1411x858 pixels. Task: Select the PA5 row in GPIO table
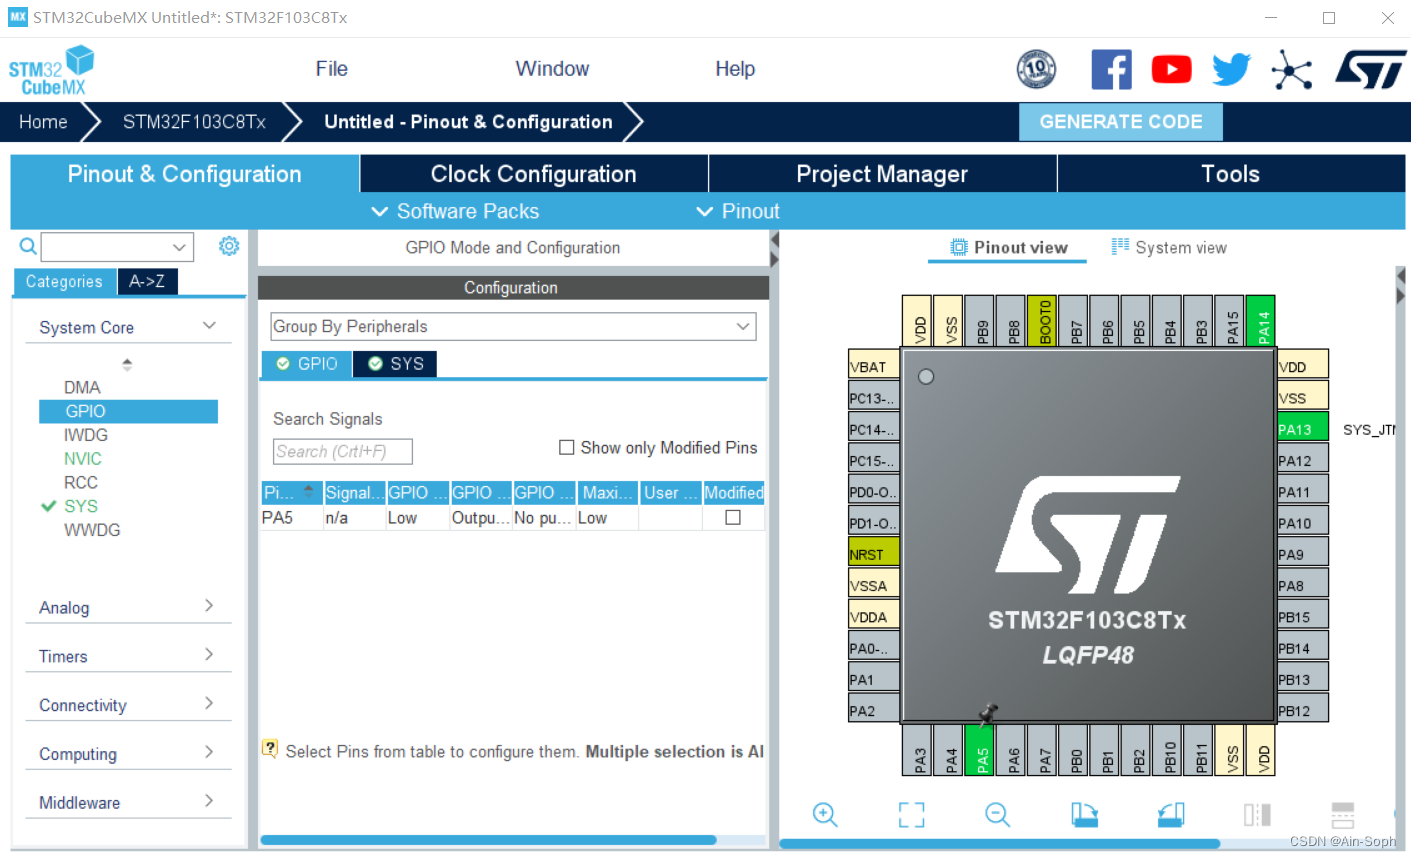(x=512, y=517)
